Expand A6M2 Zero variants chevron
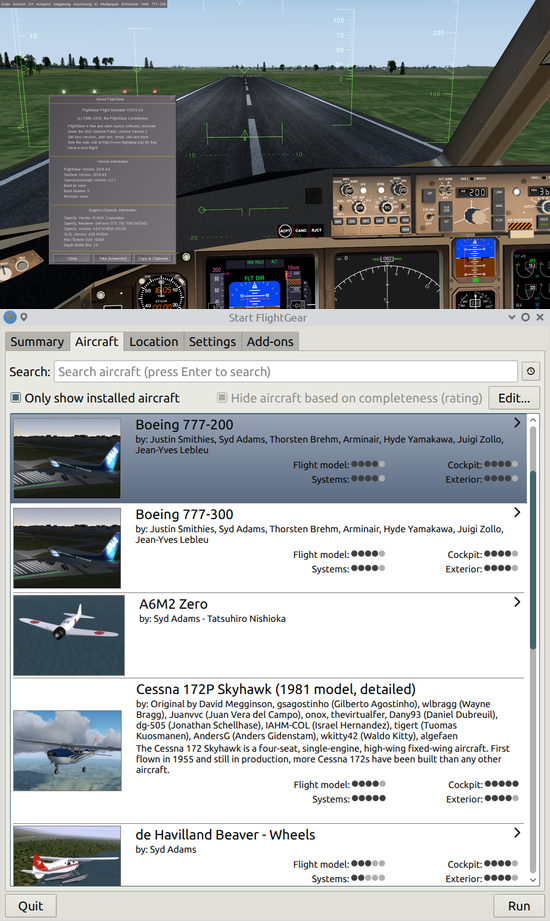Image resolution: width=550 pixels, height=921 pixels. point(517,602)
